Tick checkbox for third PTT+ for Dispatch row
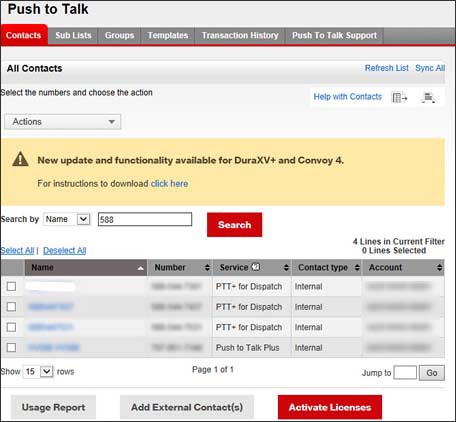Viewport: 456px width, 422px height. (x=11, y=327)
